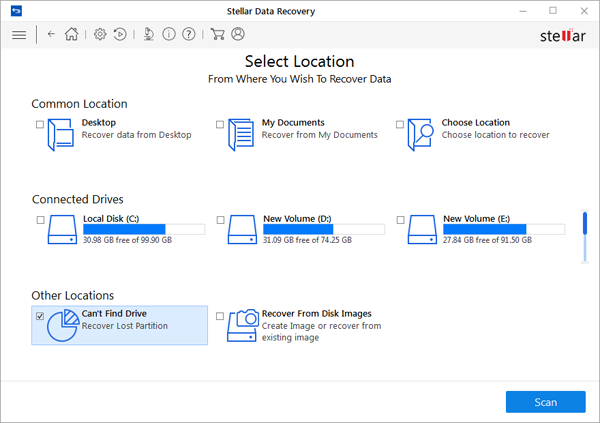Check the Choose Location checkbox
The width and height of the screenshot is (600, 423).
[400, 124]
